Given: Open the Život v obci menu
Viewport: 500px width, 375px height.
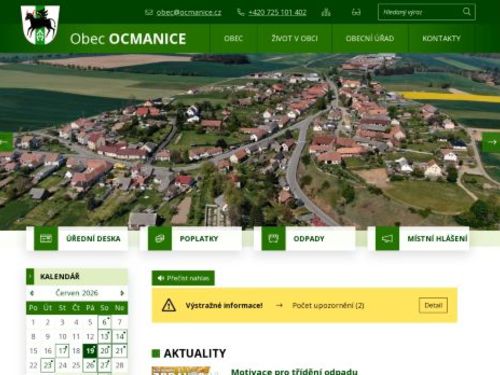Looking at the screenshot, I should 295,38.
